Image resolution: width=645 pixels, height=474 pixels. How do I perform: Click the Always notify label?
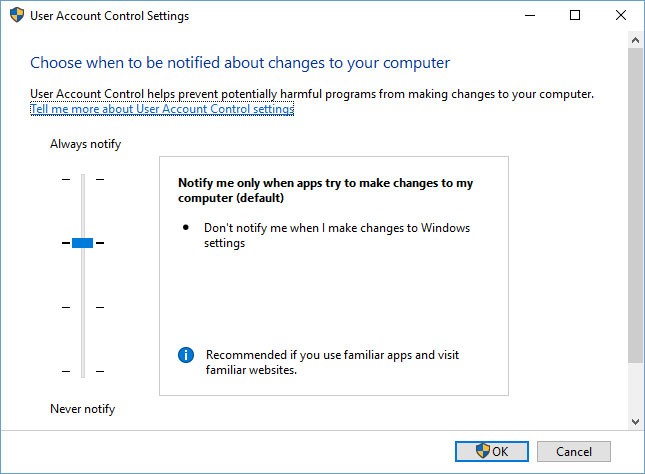(x=85, y=144)
